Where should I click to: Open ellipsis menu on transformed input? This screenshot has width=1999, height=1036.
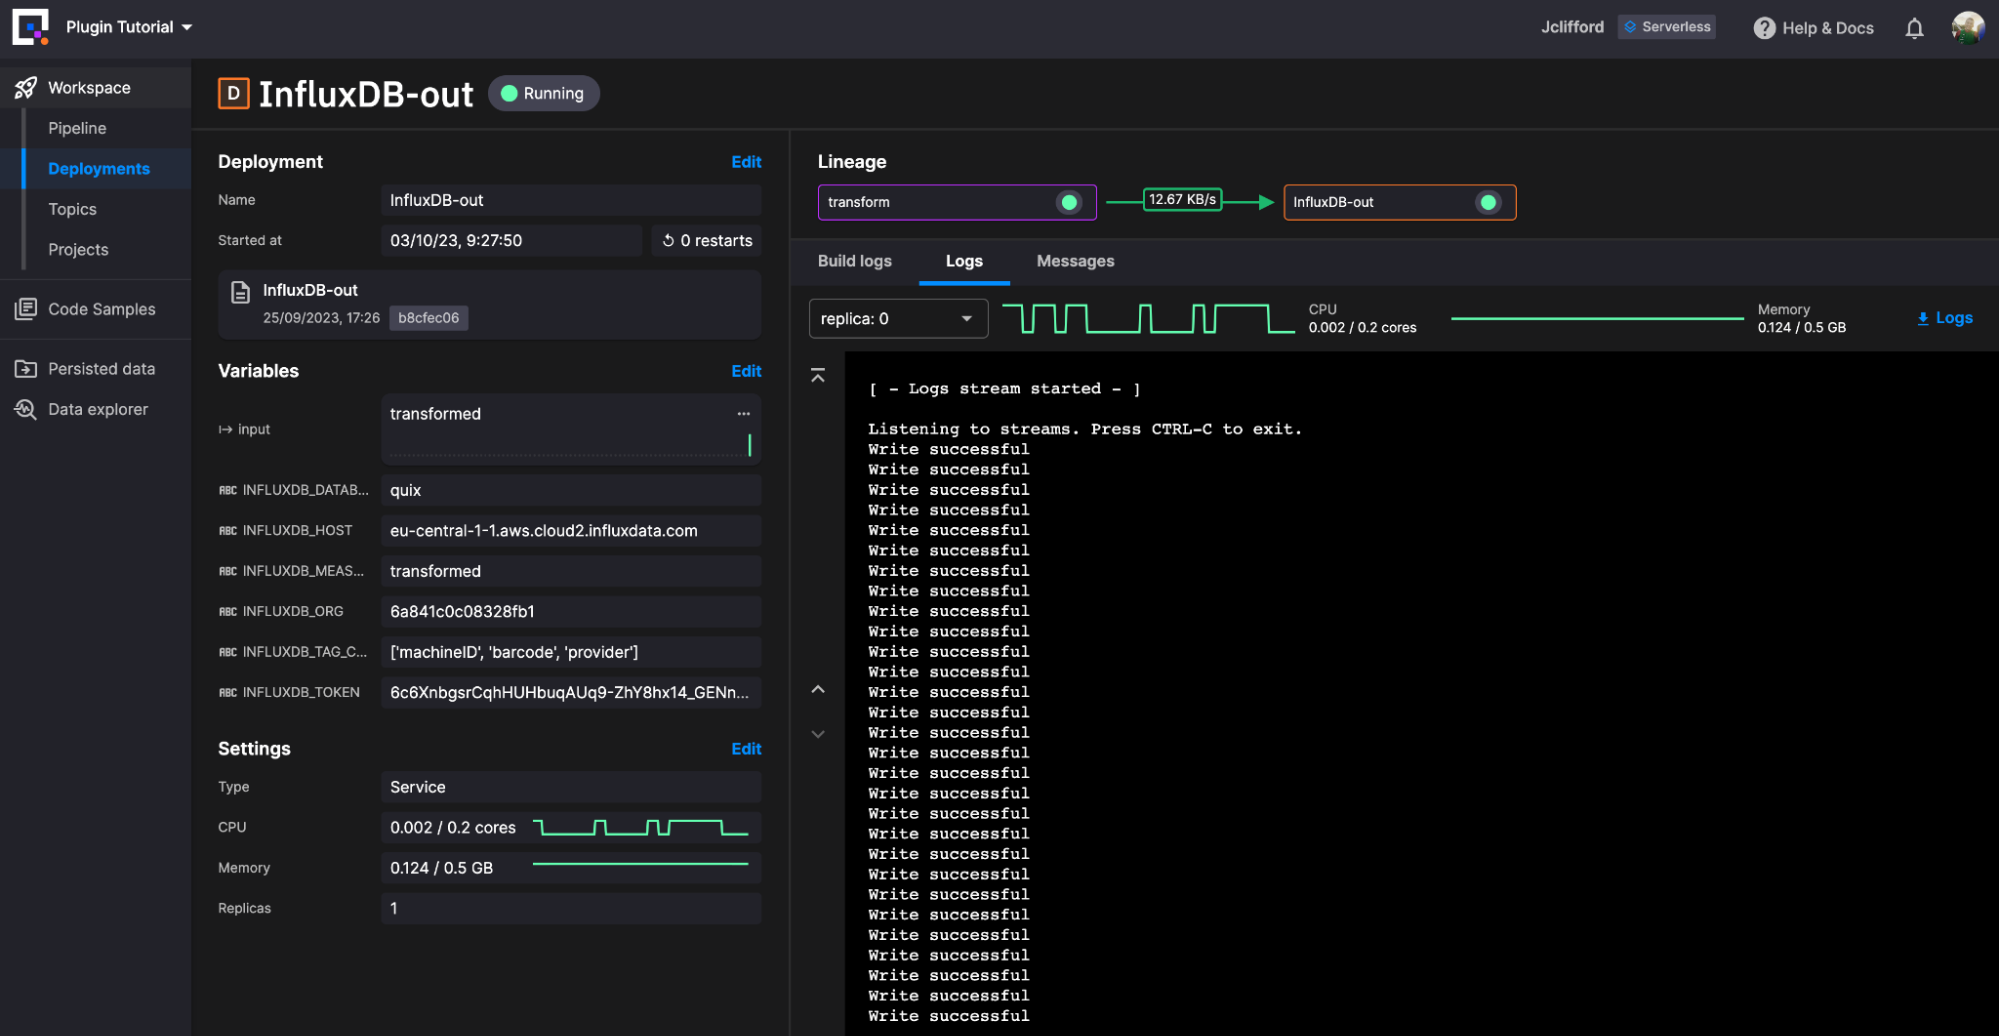[x=743, y=414]
